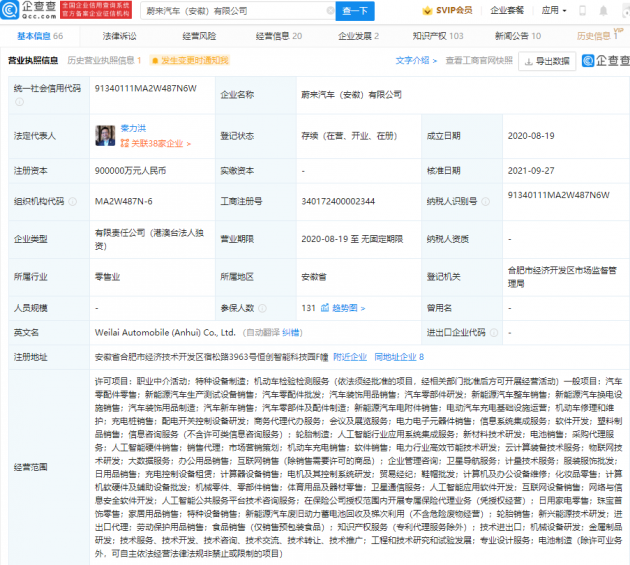Click 同地址企业 8 link
This screenshot has height=565, width=630.
(399, 357)
